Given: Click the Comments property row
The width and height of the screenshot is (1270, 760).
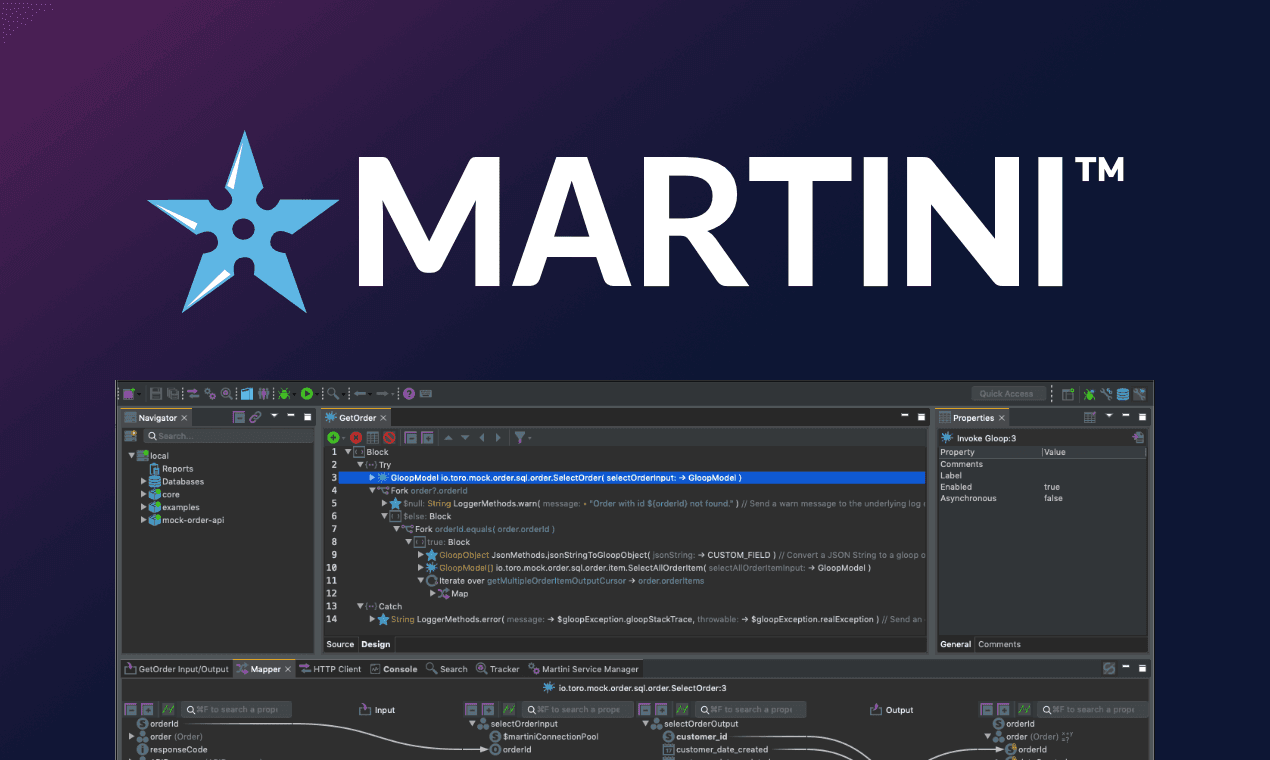Looking at the screenshot, I should click(1042, 464).
